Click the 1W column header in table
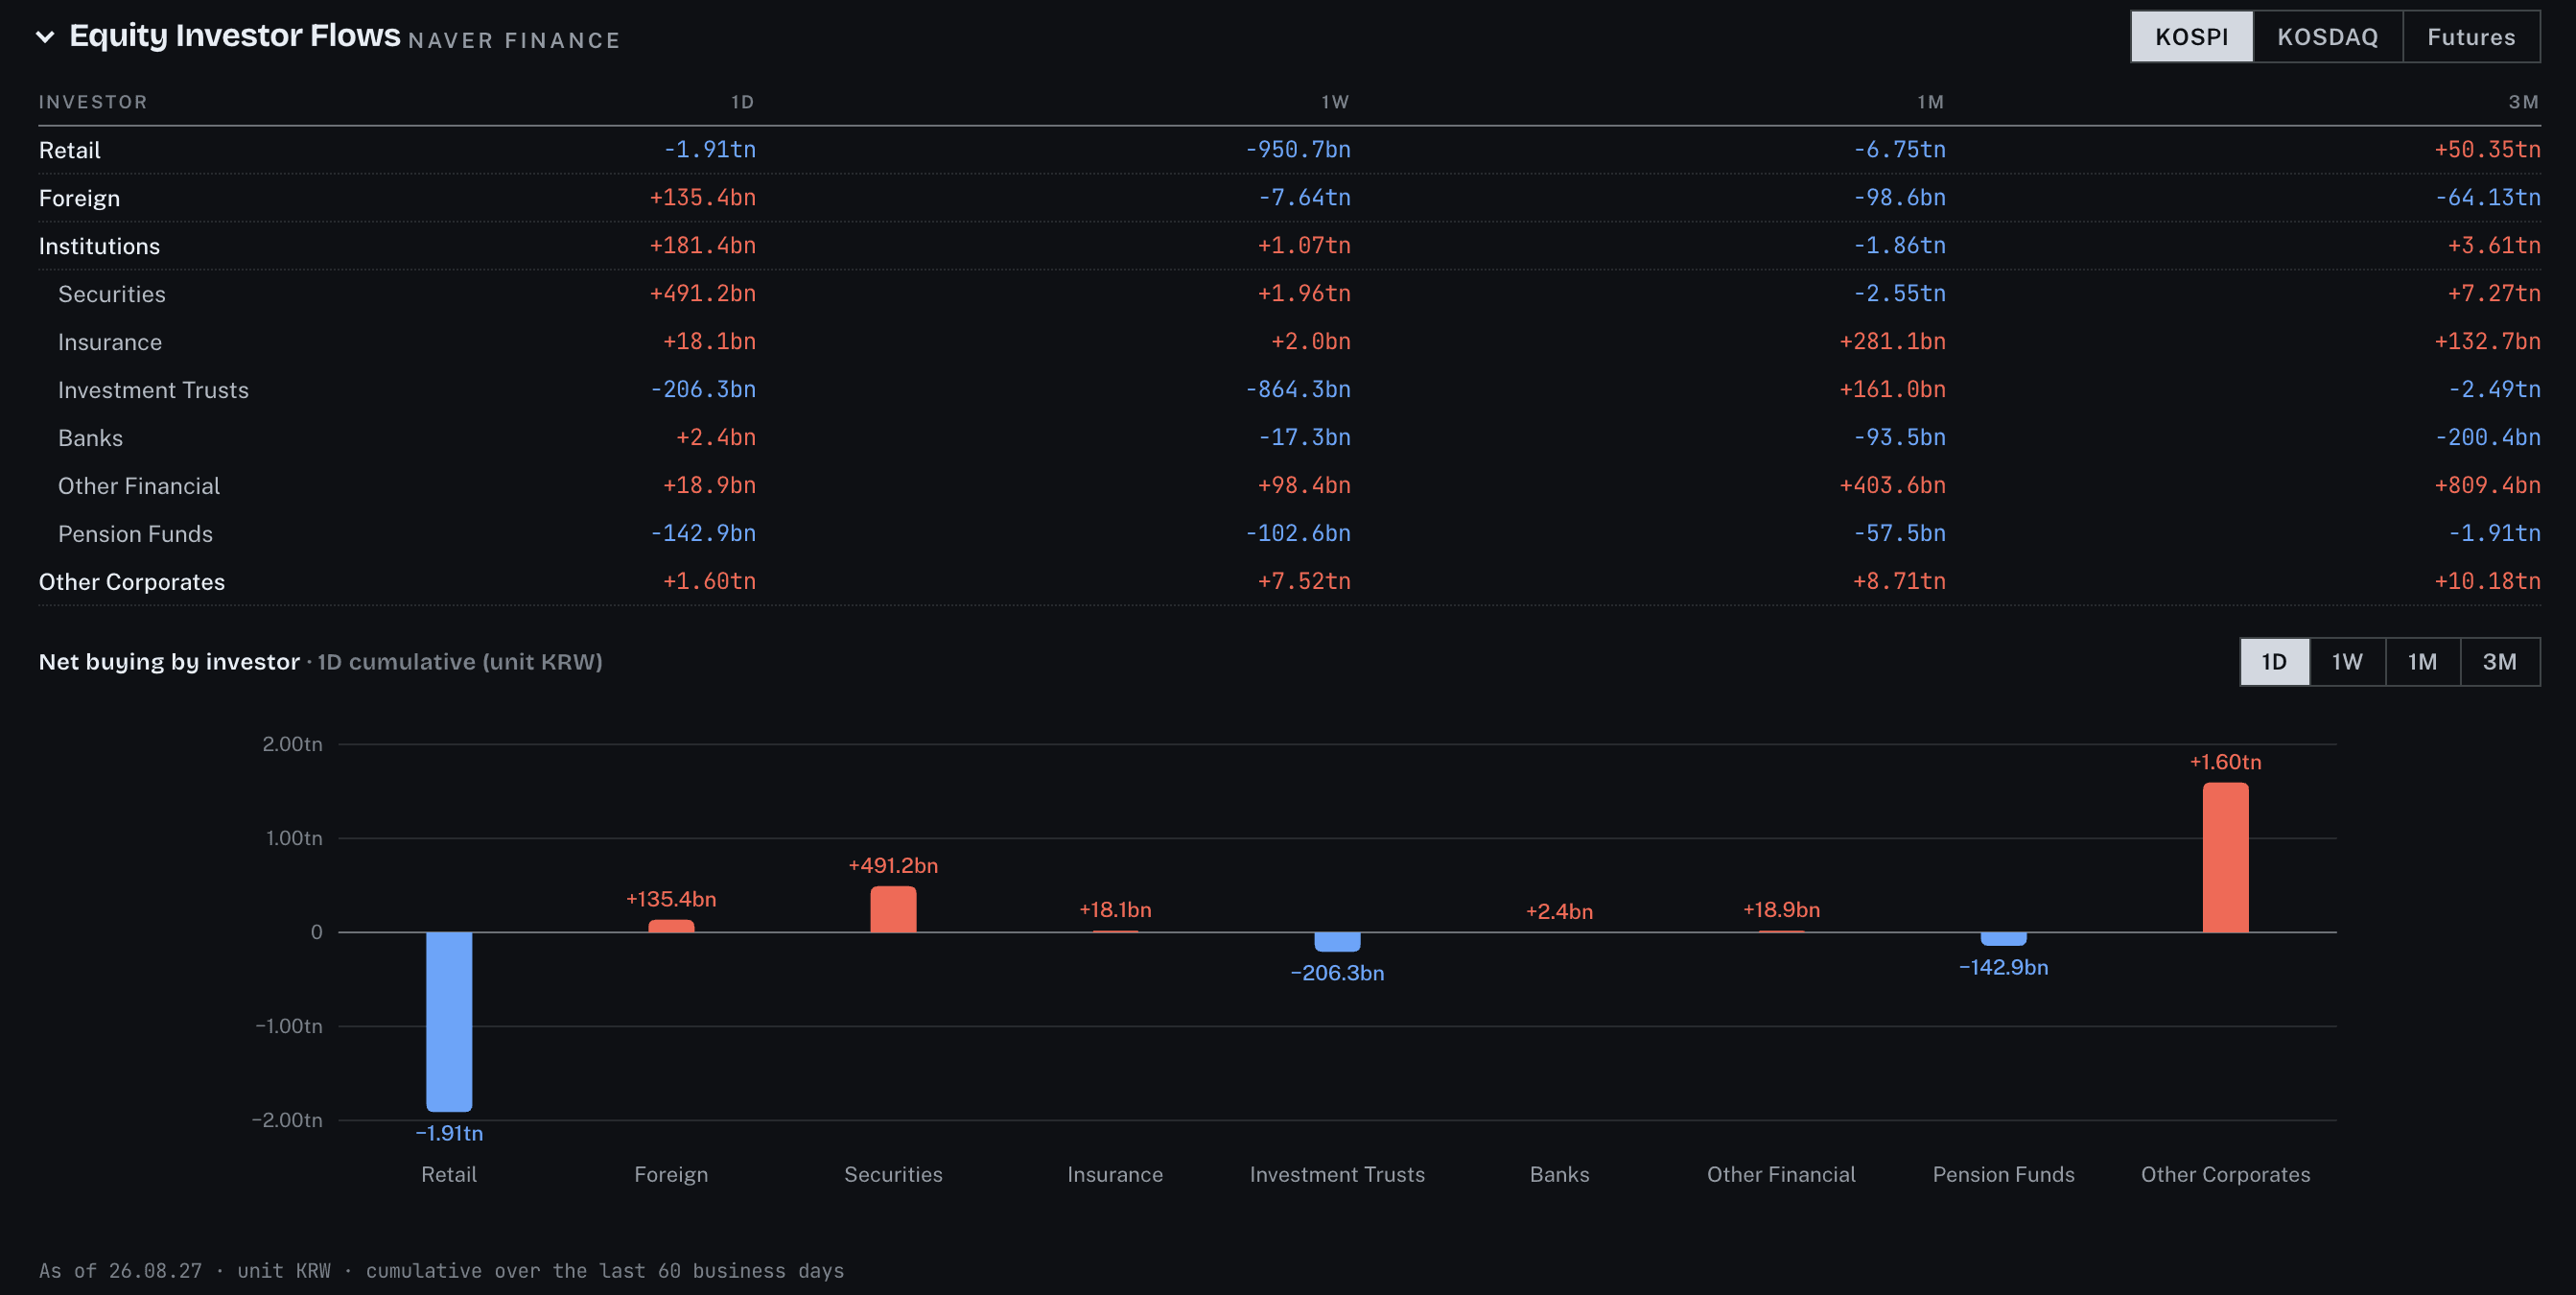This screenshot has width=2576, height=1295. [1335, 102]
